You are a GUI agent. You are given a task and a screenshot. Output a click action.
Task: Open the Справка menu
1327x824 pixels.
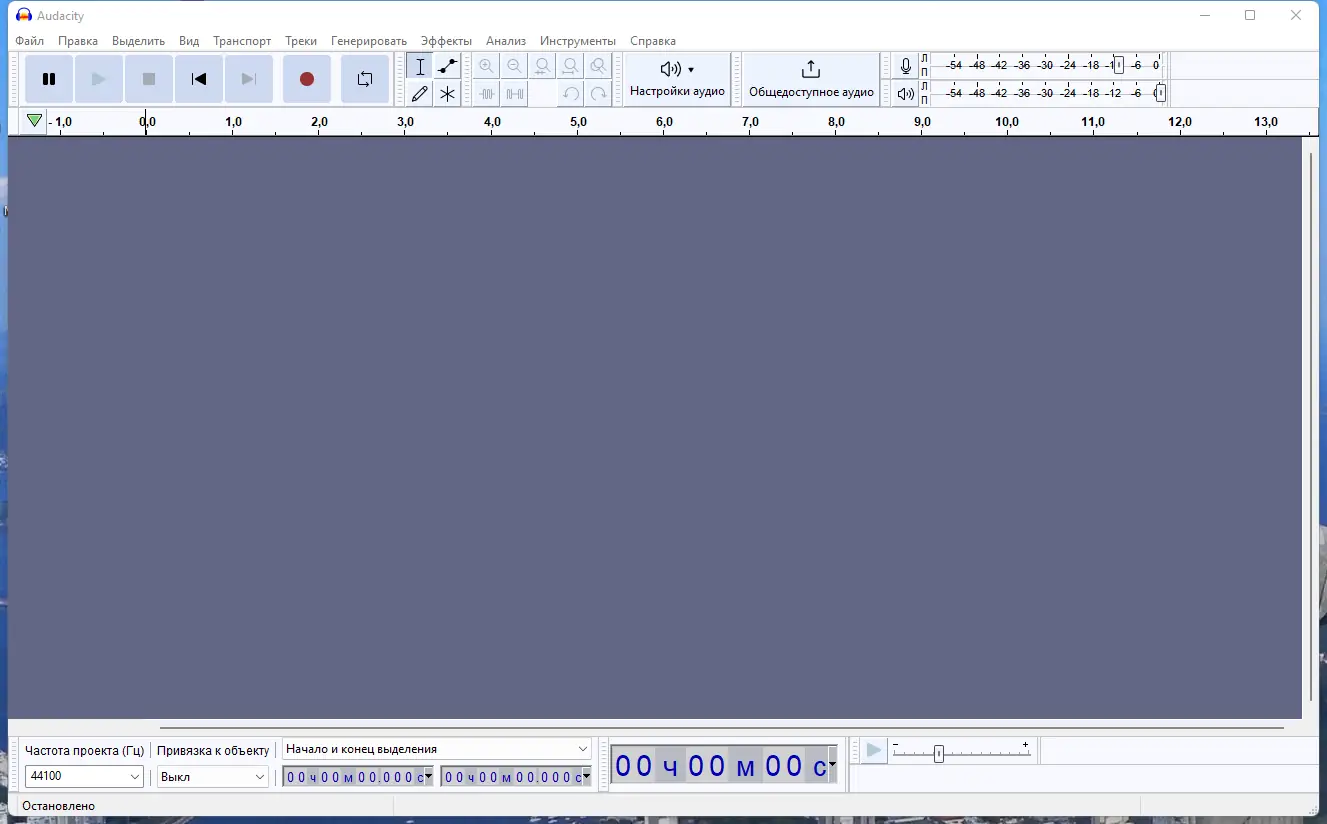pos(653,41)
